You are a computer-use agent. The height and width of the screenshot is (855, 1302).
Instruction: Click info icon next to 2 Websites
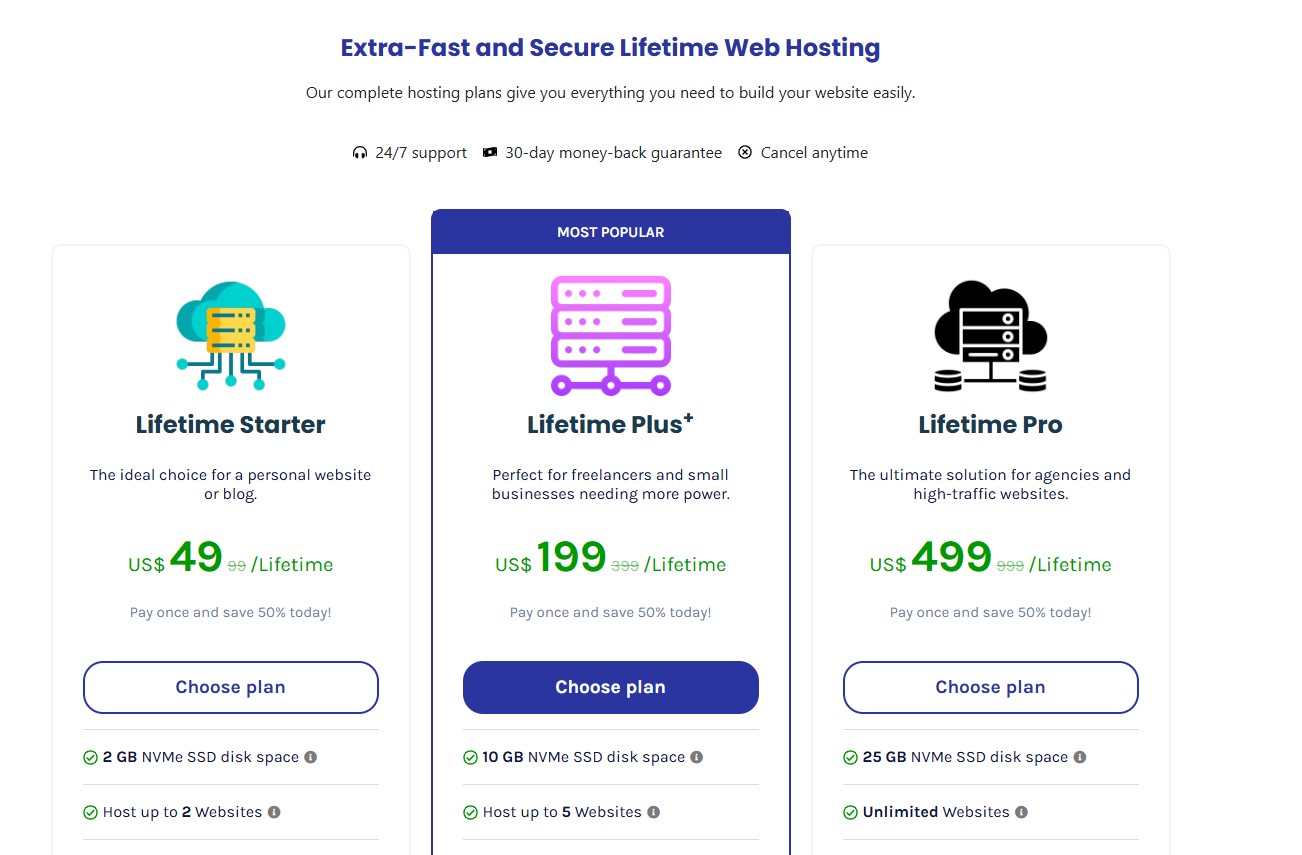pyautogui.click(x=274, y=812)
